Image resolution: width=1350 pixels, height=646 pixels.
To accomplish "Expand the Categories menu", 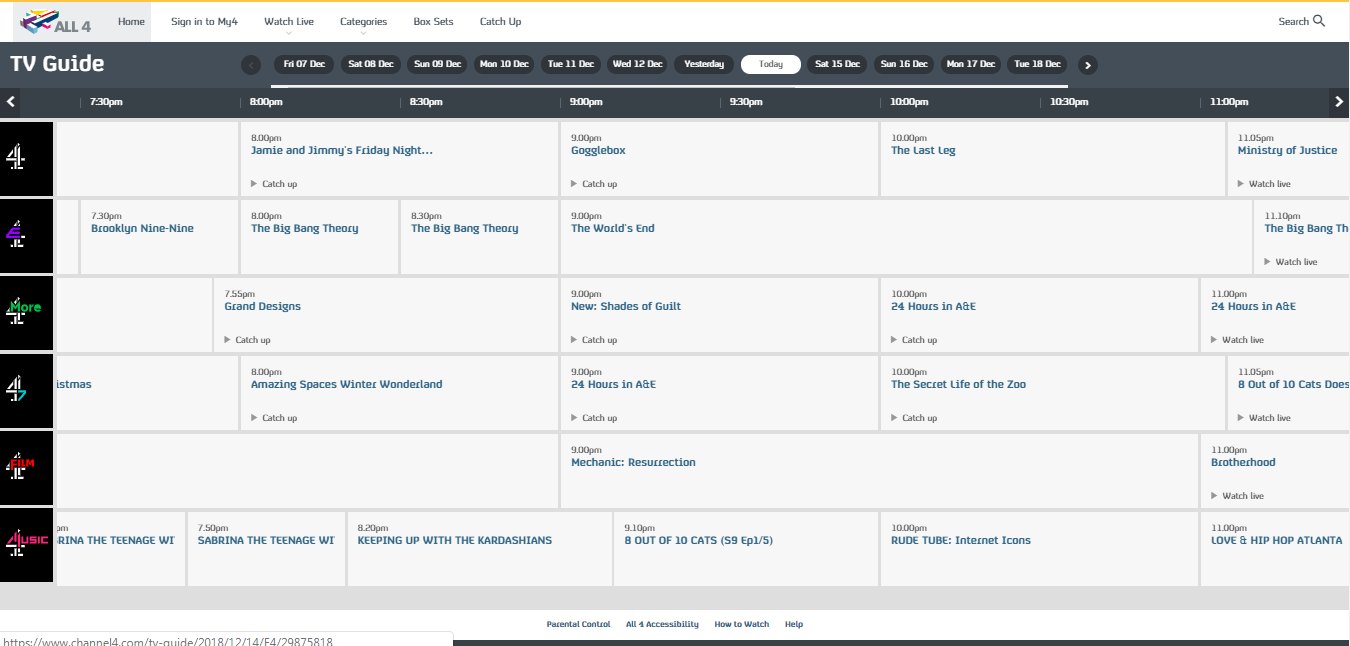I will click(363, 21).
